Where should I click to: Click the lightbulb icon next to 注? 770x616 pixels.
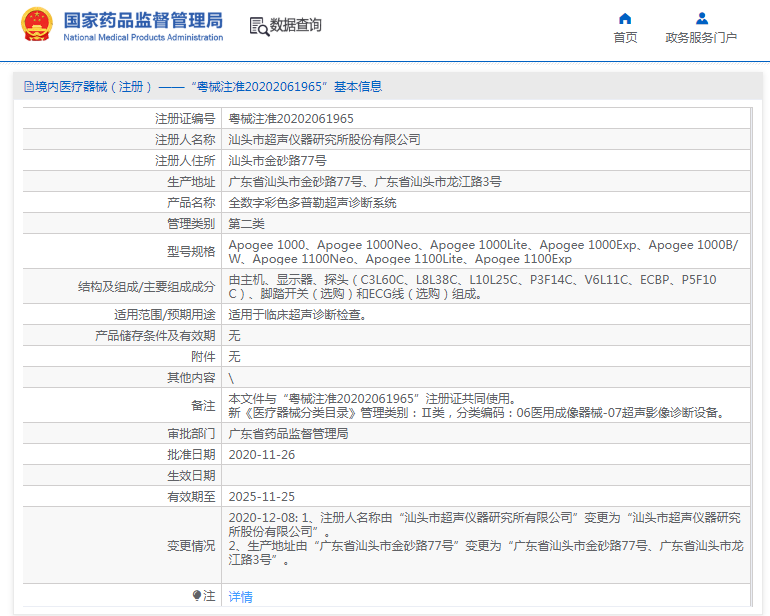point(196,596)
